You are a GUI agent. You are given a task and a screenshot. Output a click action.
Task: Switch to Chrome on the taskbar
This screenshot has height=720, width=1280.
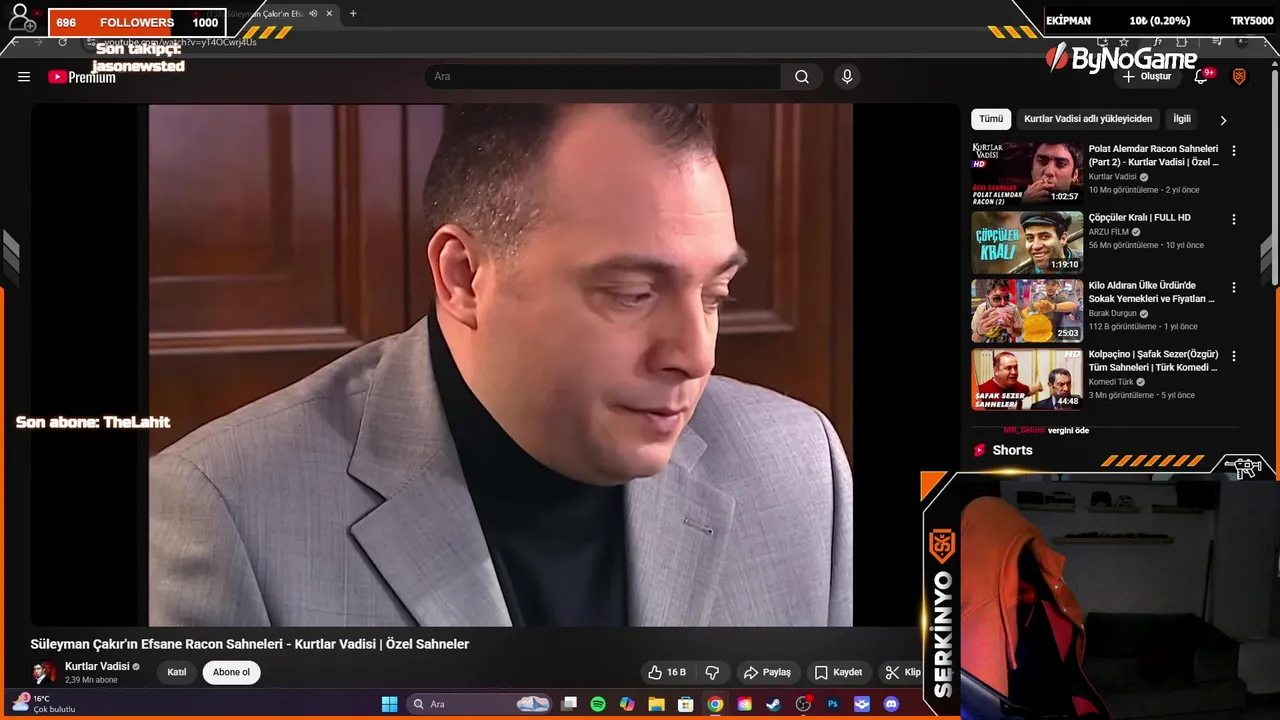[715, 704]
